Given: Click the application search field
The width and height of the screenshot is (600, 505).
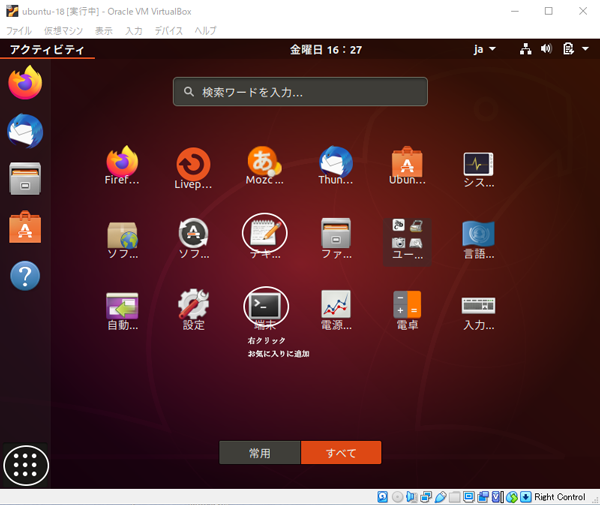Looking at the screenshot, I should [300, 92].
